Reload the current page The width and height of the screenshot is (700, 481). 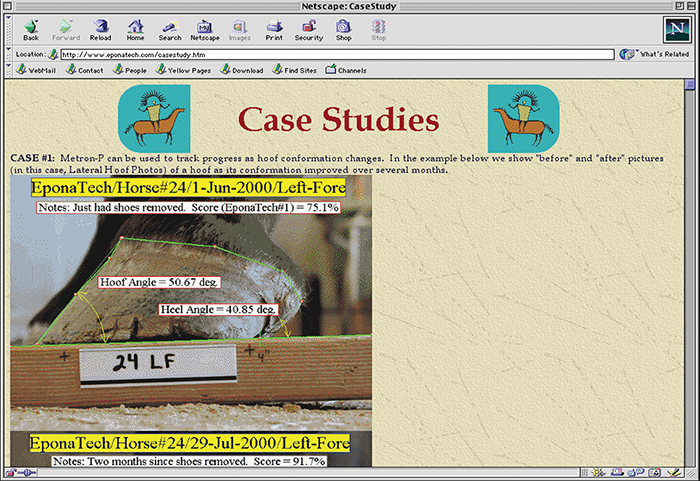101,28
